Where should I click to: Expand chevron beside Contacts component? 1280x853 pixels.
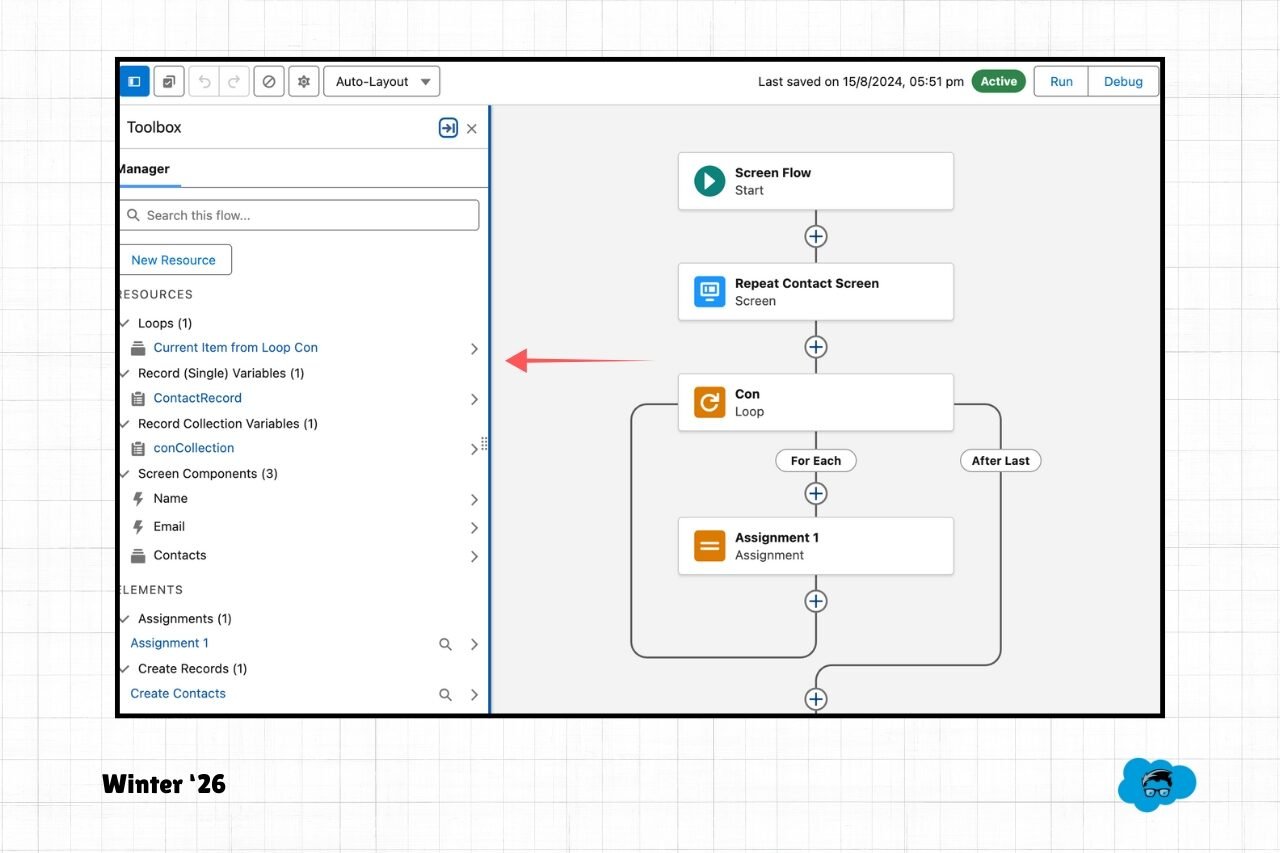point(474,557)
